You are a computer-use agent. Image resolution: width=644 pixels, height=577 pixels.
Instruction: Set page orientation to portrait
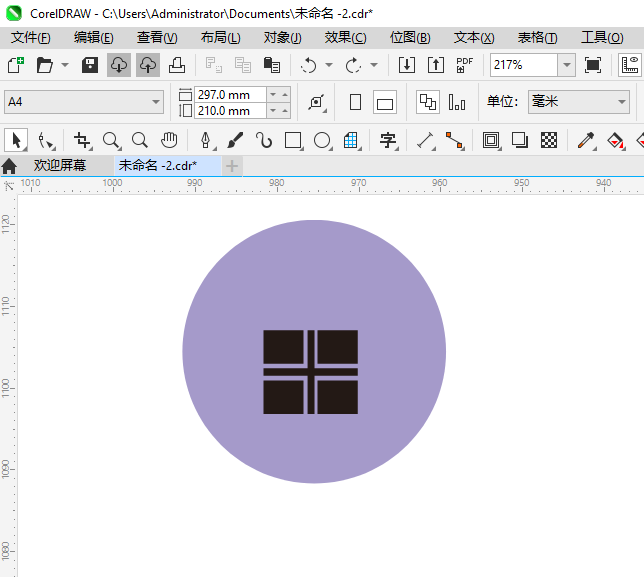click(355, 102)
